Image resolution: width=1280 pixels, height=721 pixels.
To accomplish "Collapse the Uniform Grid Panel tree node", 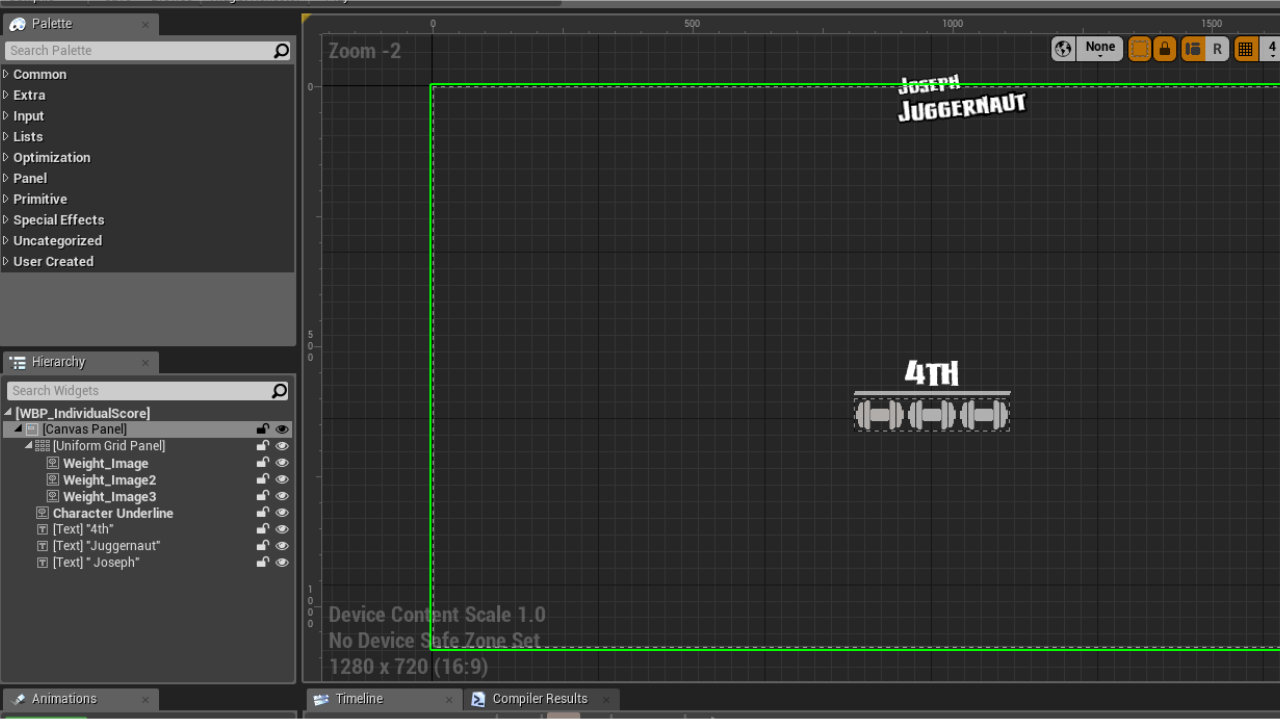I will coord(29,445).
